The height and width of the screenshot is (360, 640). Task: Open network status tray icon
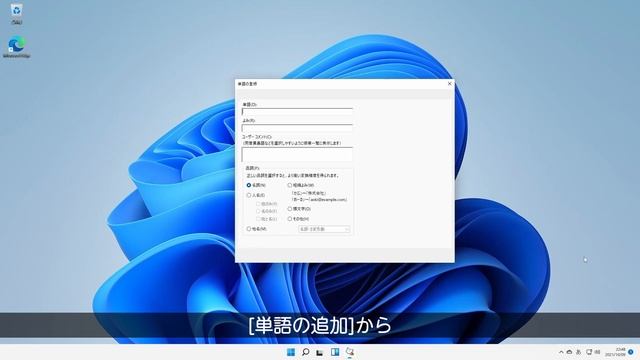click(x=589, y=352)
